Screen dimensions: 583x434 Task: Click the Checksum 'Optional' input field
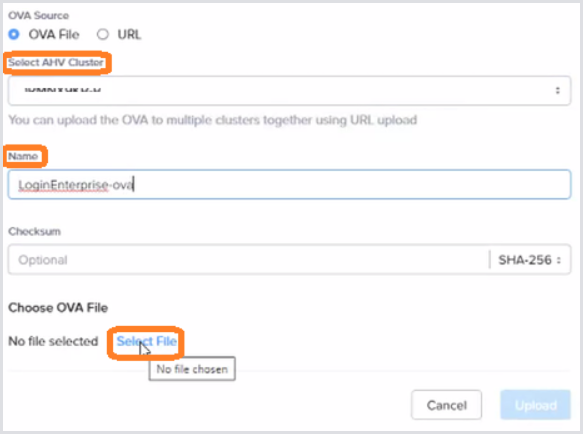click(248, 260)
